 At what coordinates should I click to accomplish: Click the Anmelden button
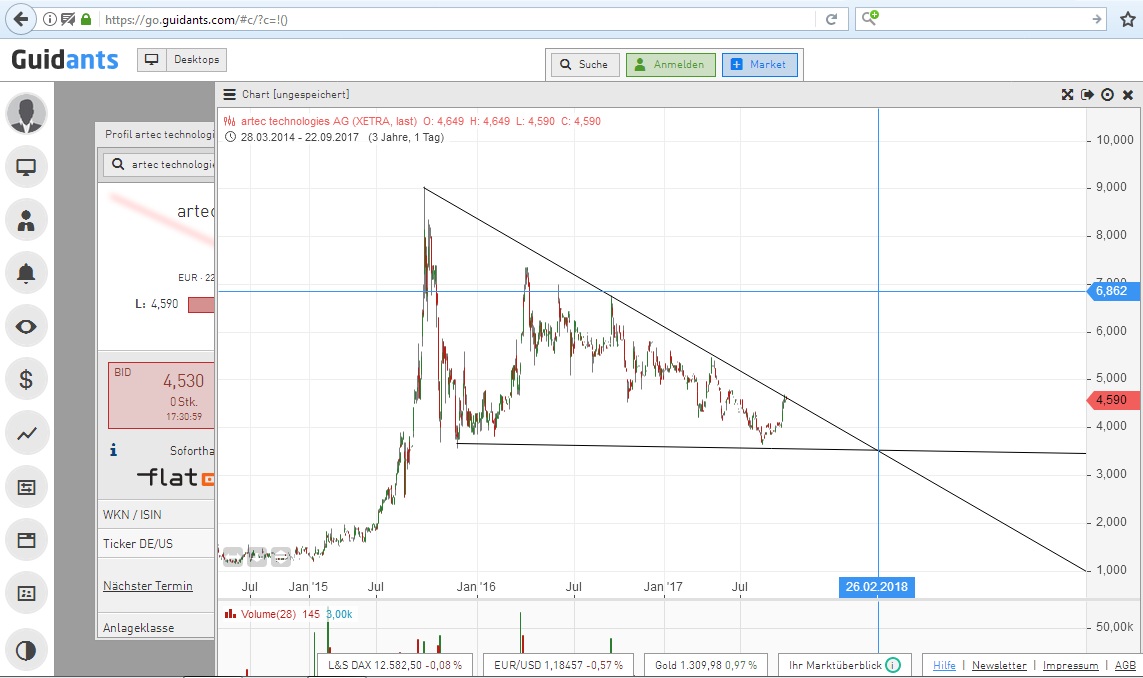pos(671,65)
